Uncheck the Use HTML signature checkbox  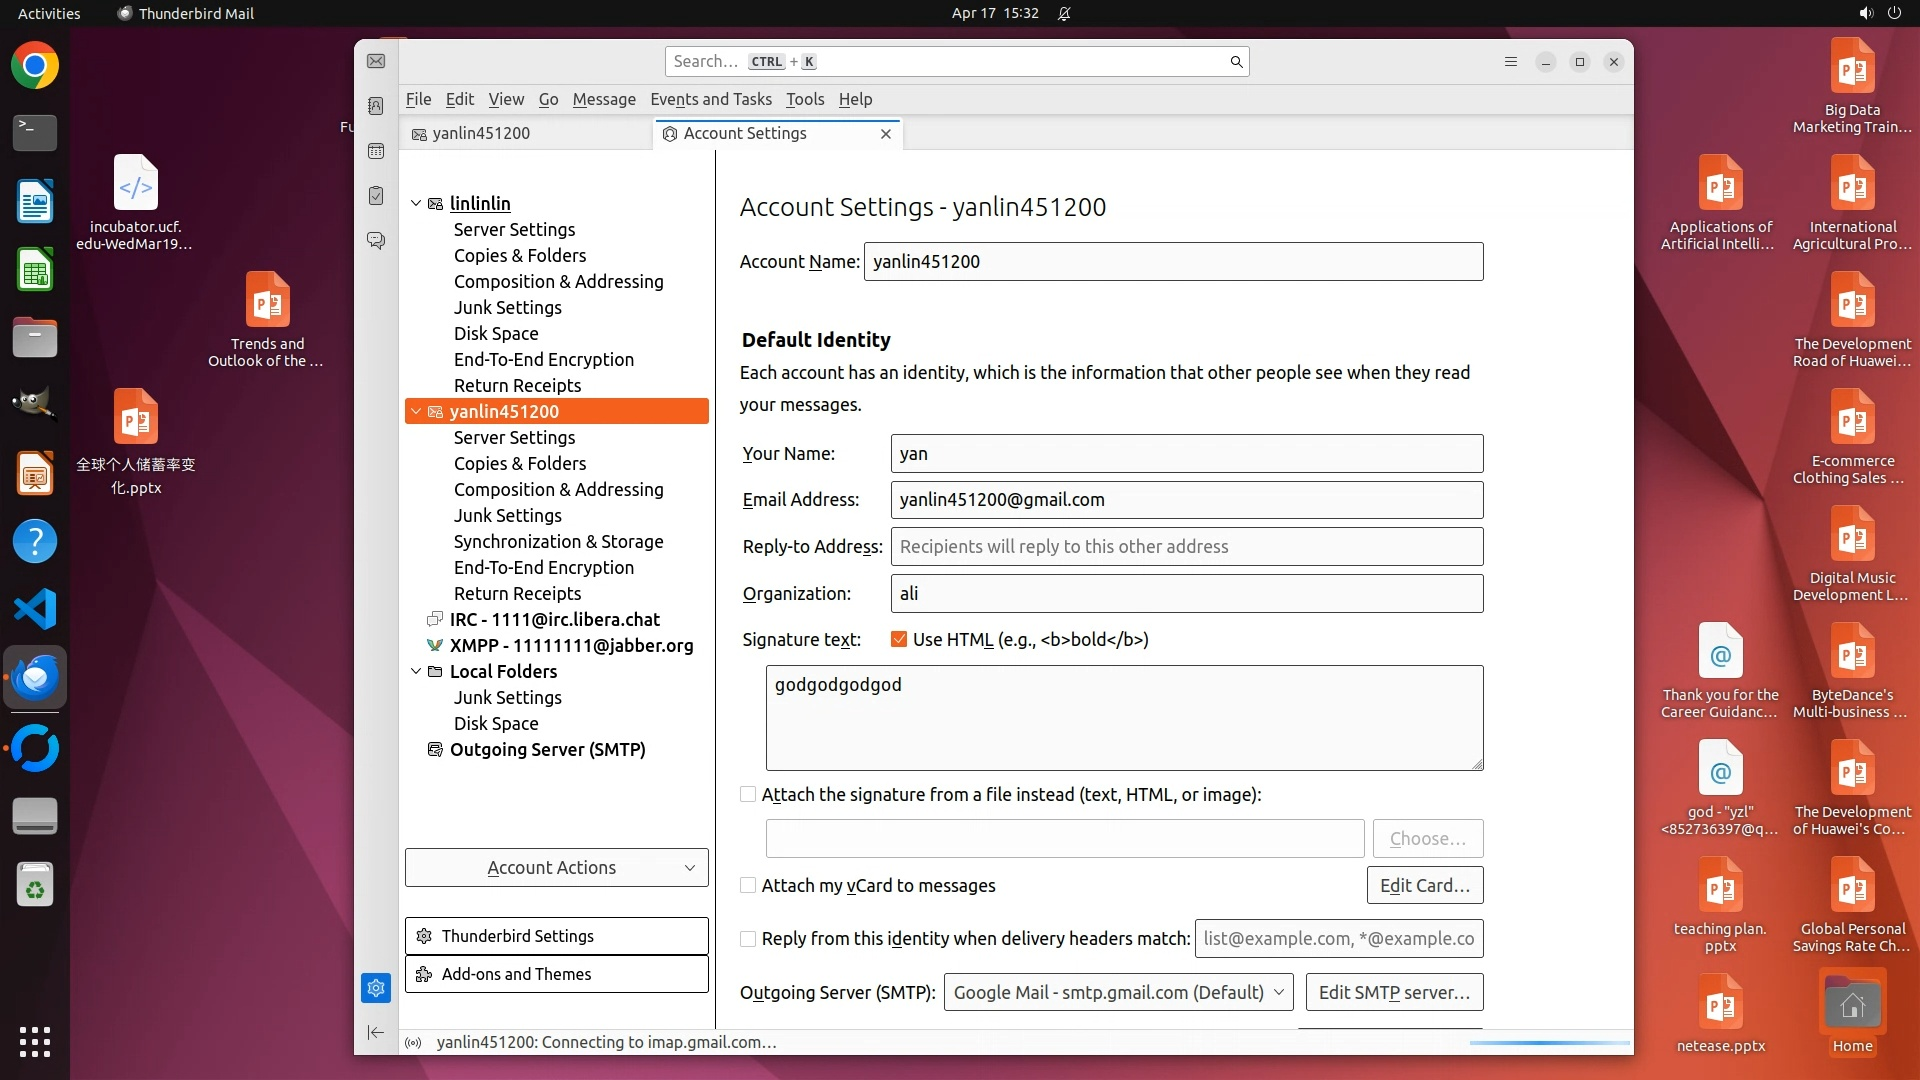click(x=899, y=640)
